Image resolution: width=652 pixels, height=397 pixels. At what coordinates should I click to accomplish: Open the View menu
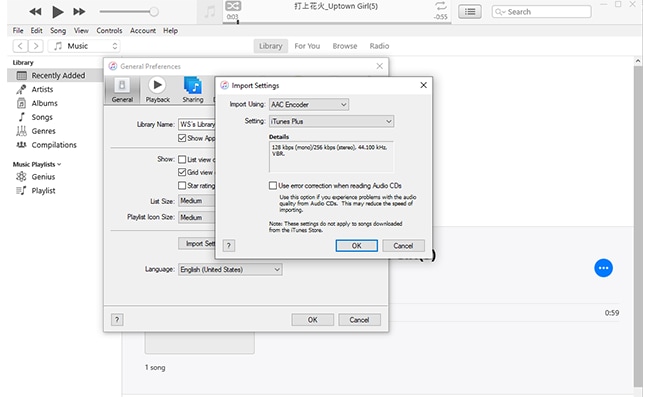[x=81, y=30]
